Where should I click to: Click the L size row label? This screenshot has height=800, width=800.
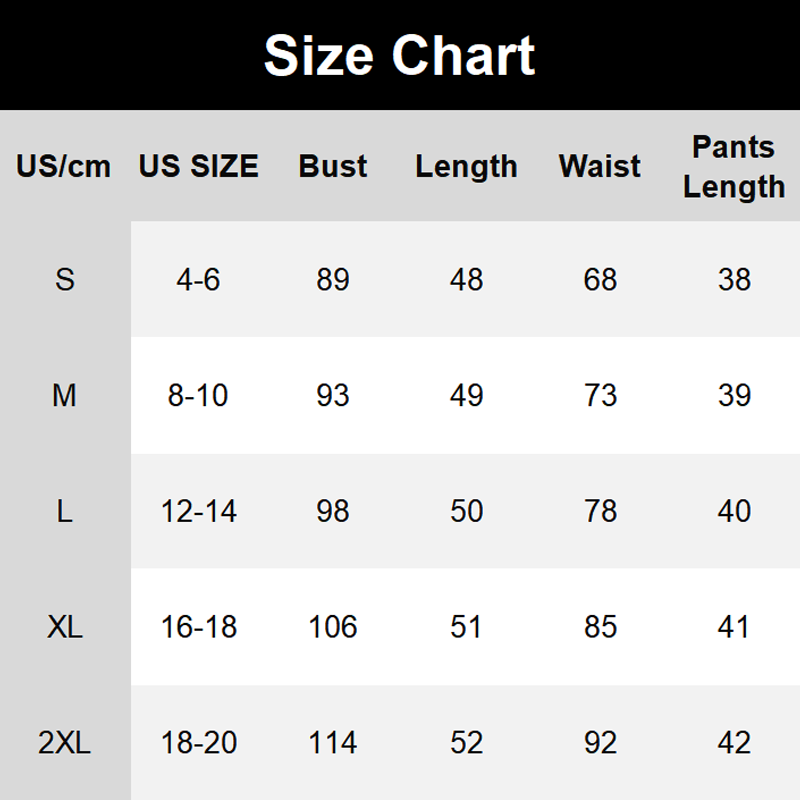(x=64, y=511)
